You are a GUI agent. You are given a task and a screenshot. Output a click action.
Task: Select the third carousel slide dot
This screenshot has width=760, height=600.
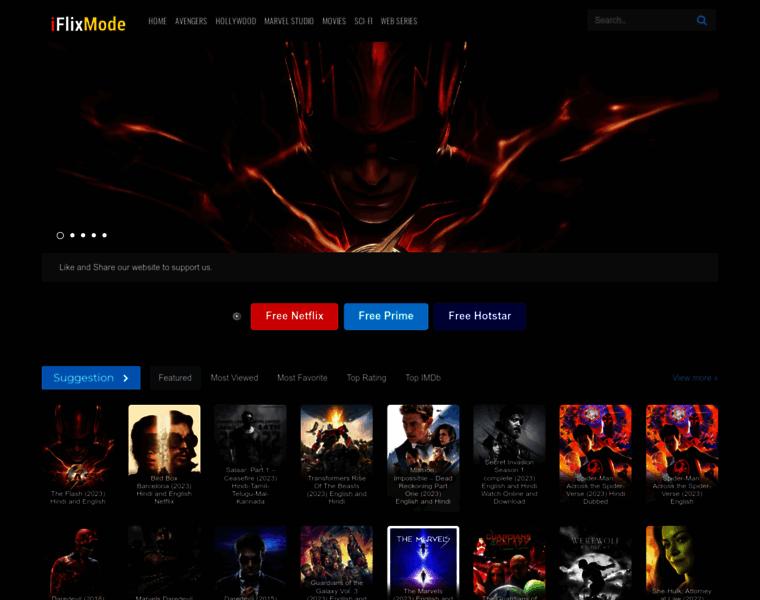point(83,236)
